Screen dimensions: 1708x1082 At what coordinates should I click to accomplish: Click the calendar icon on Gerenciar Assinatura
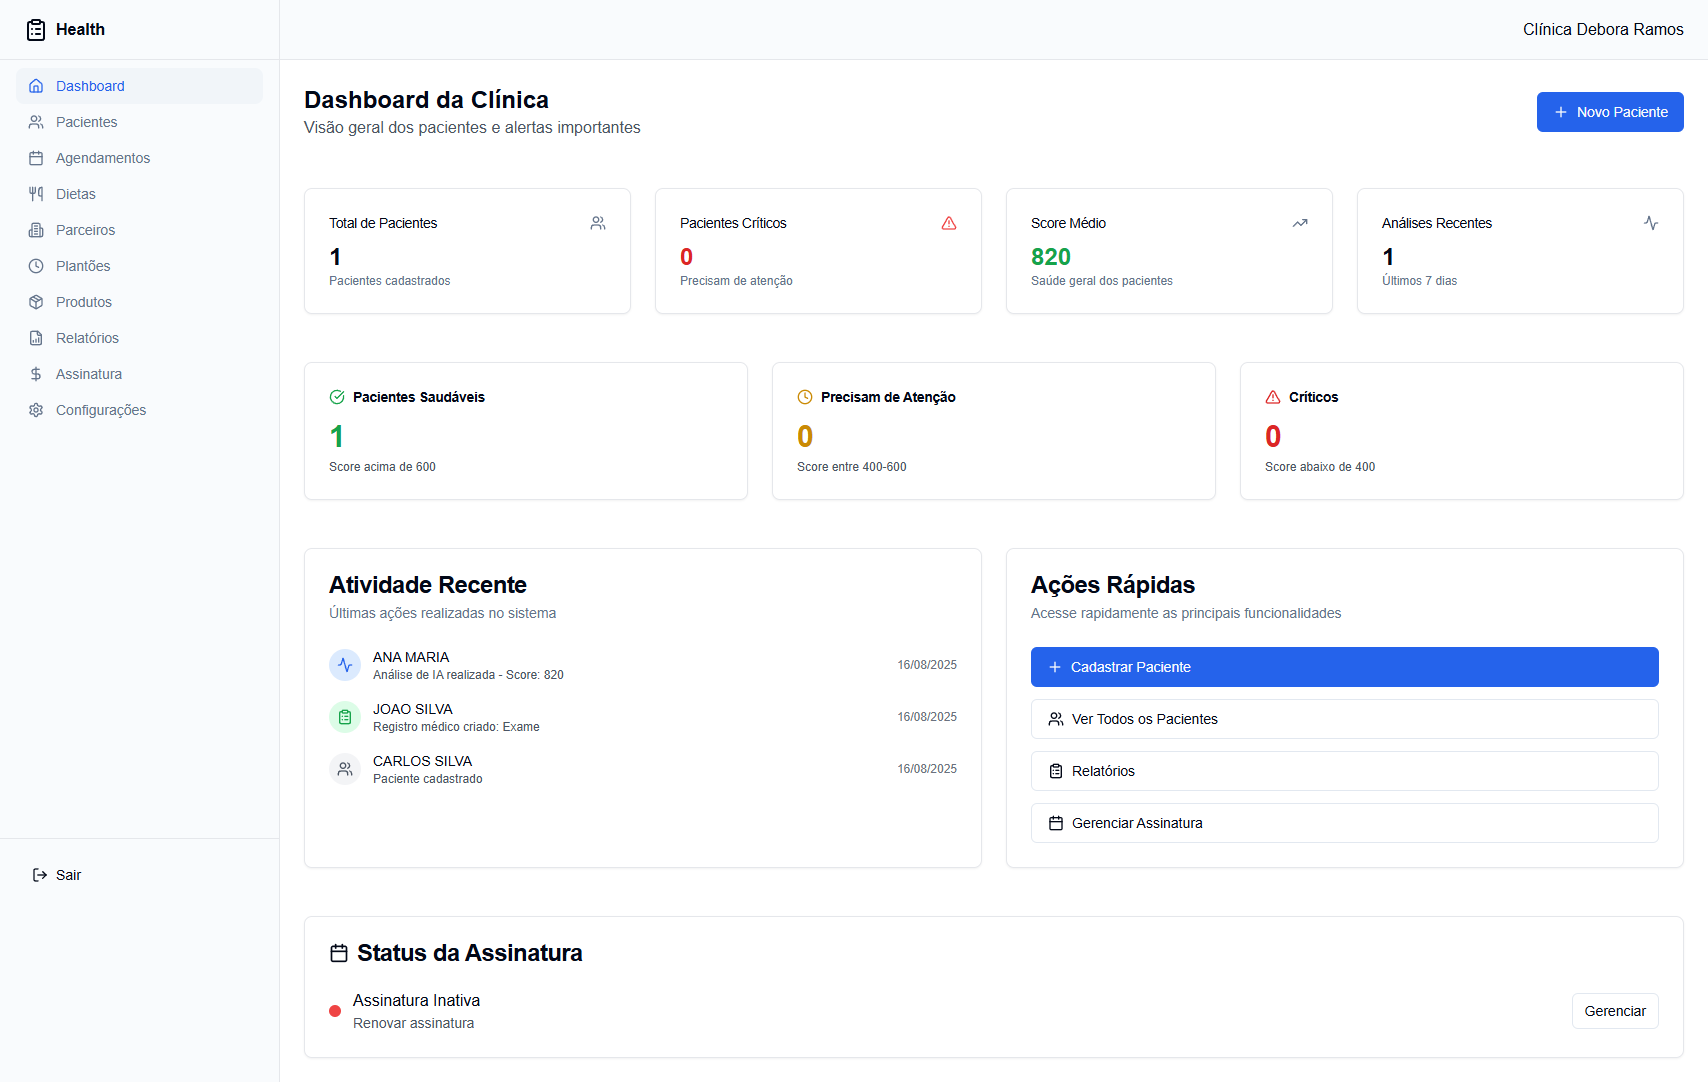(x=1056, y=823)
